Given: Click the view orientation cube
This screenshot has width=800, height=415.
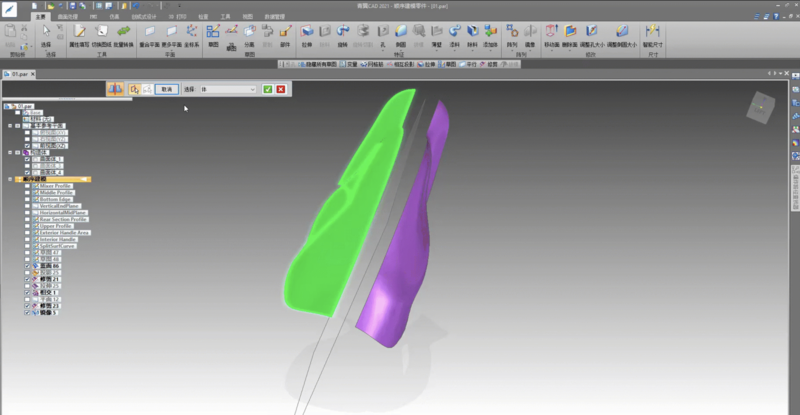Looking at the screenshot, I should click(x=762, y=106).
